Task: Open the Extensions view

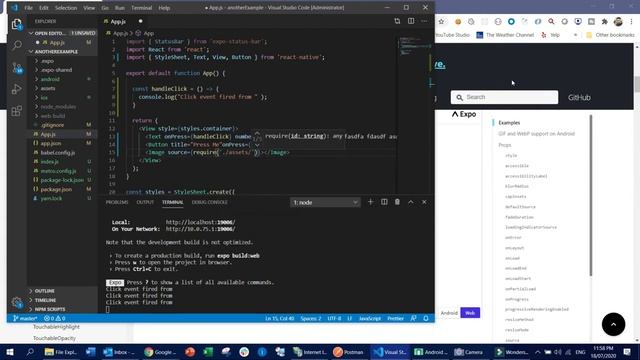Action: [17, 111]
